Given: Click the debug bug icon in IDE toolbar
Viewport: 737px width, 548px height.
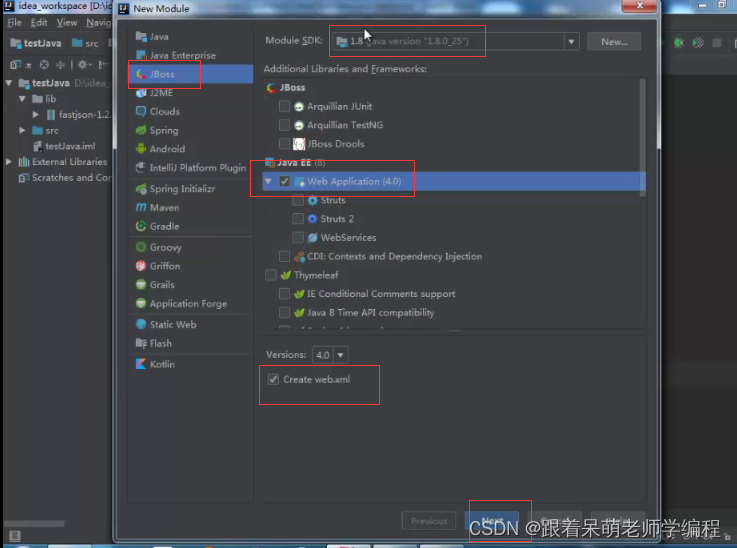Looking at the screenshot, I should pos(679,43).
